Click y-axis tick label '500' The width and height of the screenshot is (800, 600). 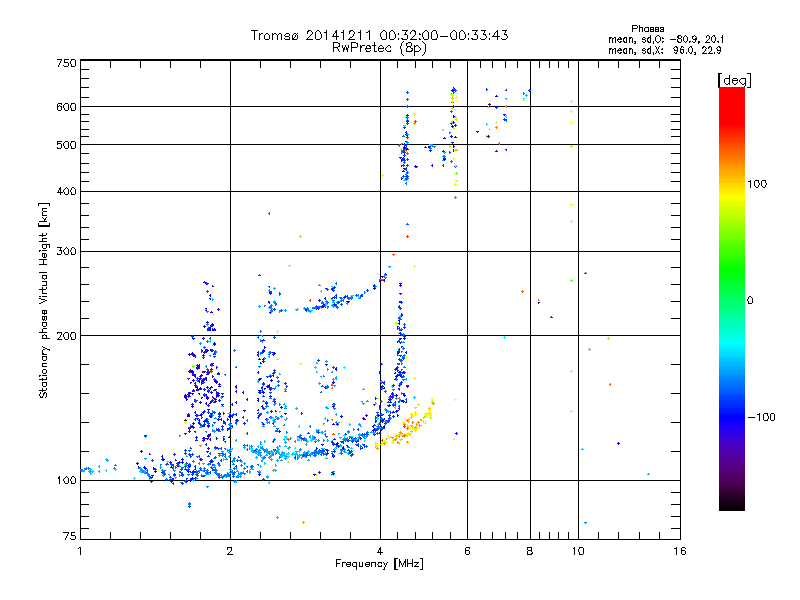(x=67, y=145)
